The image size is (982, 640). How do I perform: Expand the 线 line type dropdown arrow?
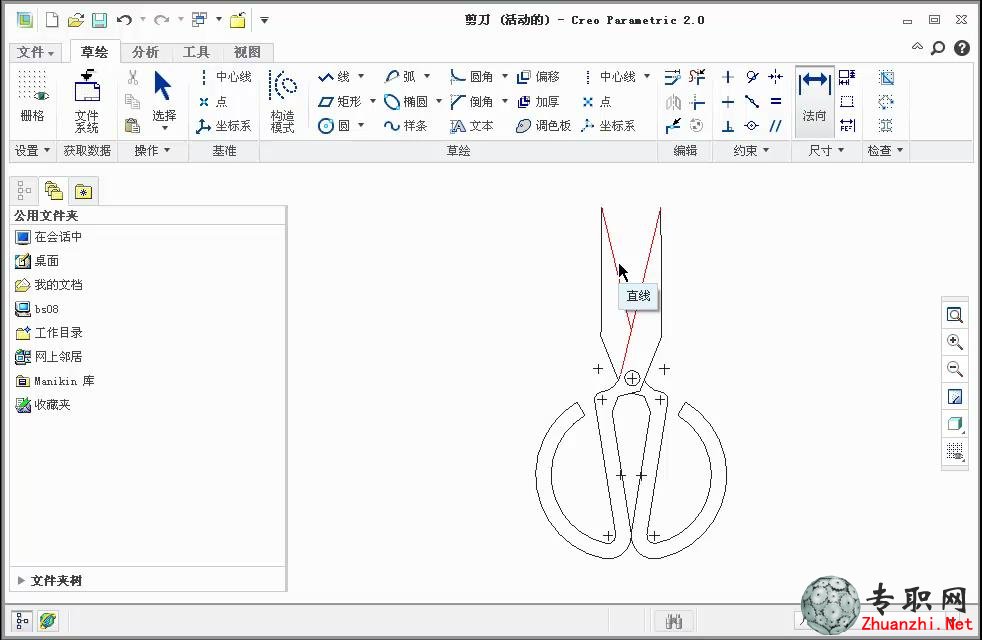(361, 77)
